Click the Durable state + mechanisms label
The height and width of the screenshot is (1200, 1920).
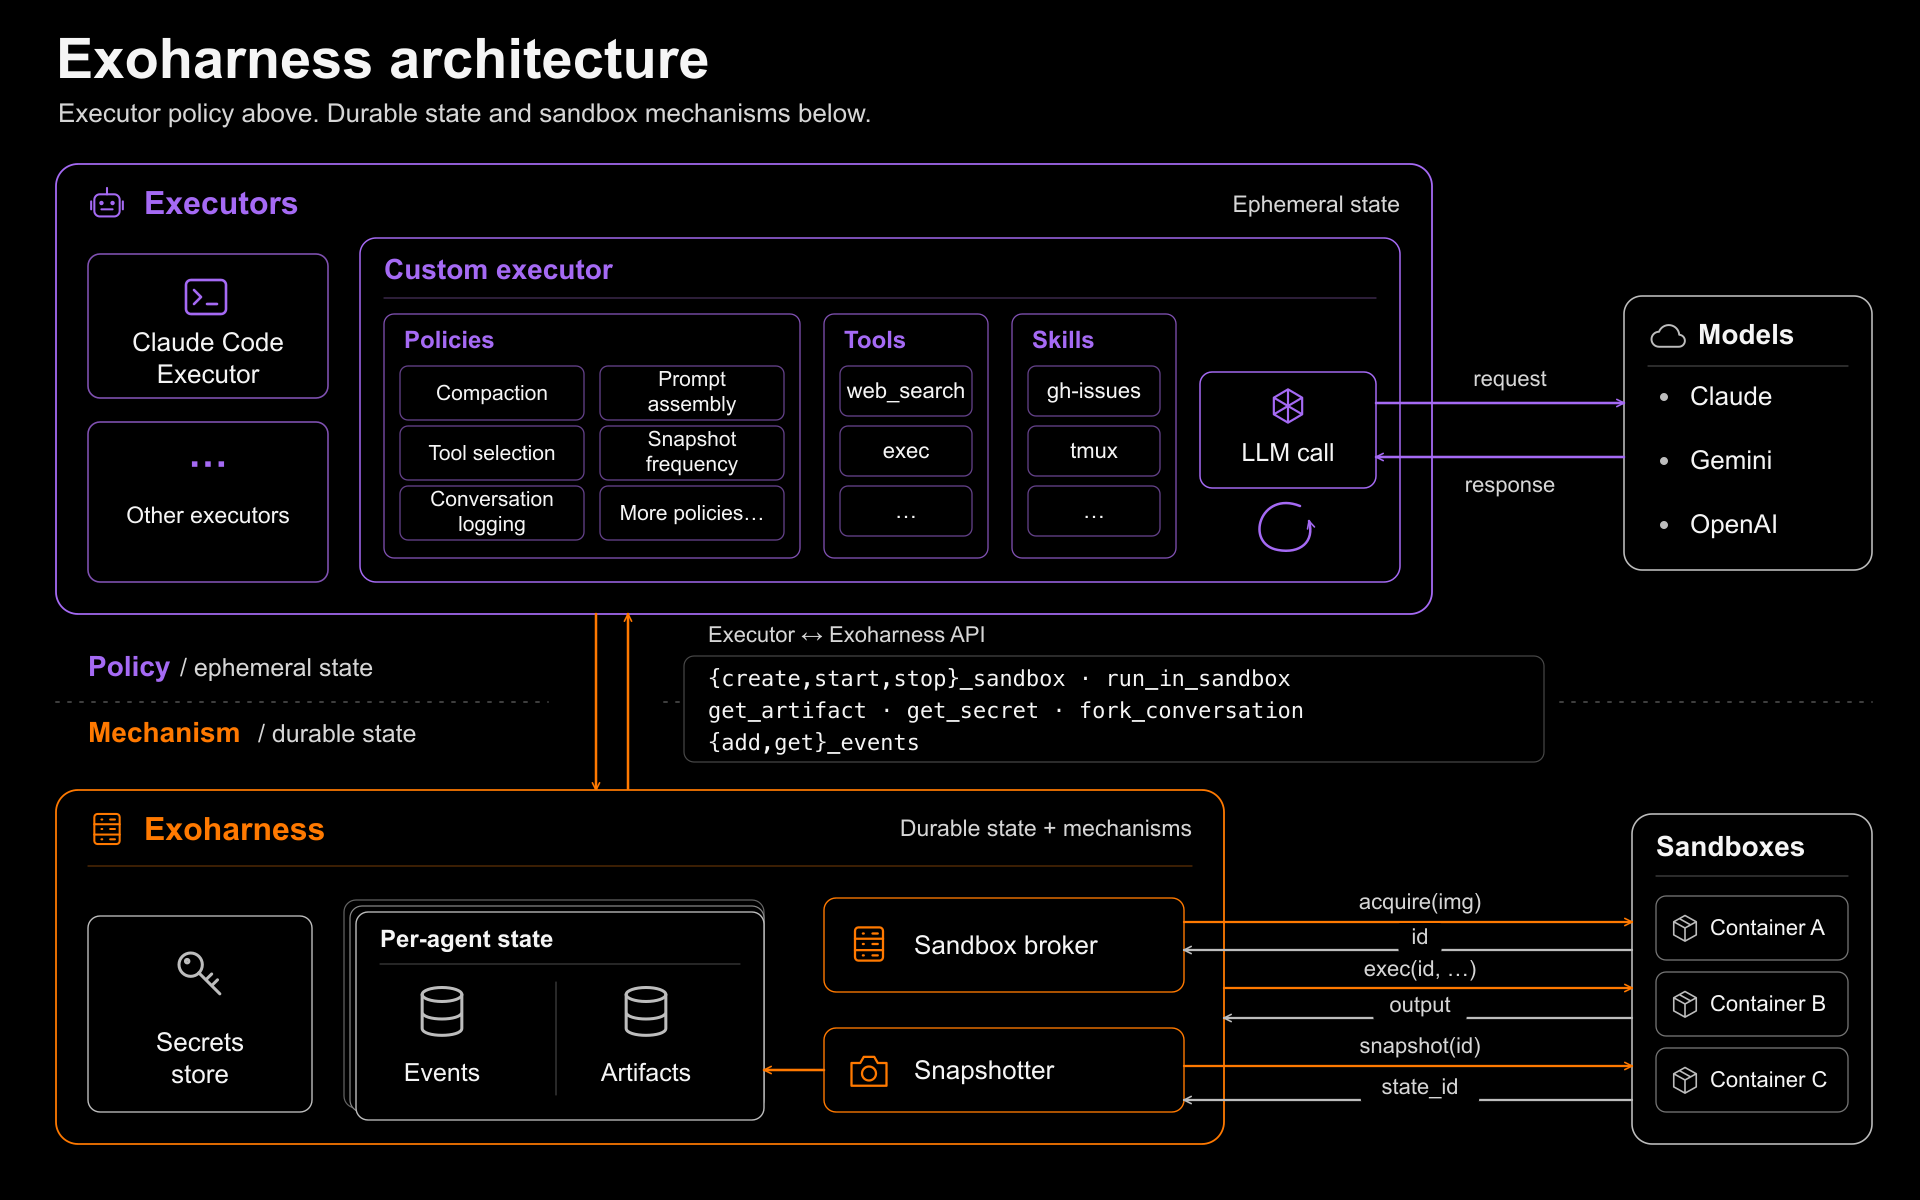pos(1046,829)
